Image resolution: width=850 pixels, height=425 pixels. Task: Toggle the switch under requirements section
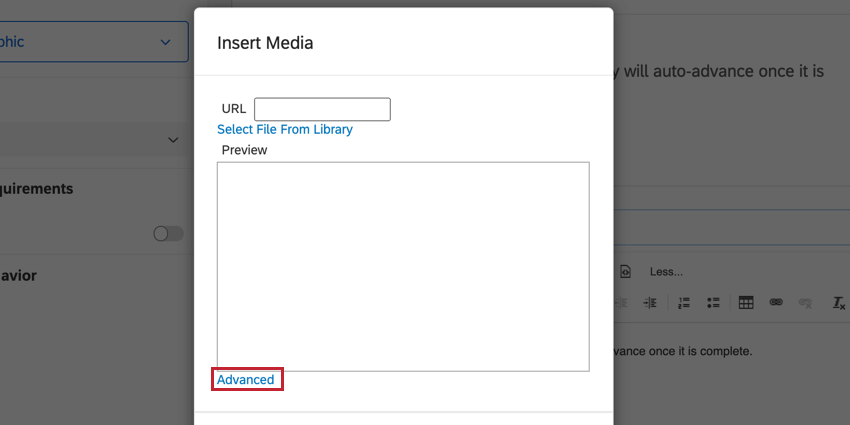click(x=169, y=234)
